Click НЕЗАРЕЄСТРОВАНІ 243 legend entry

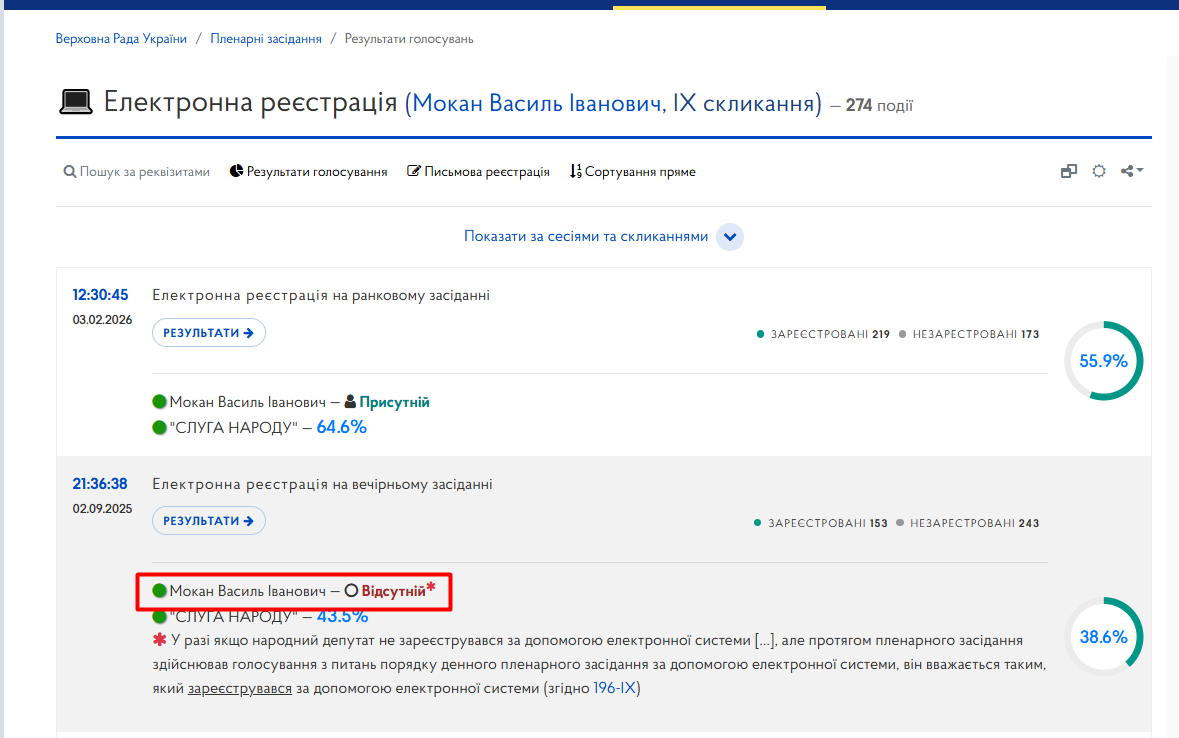click(968, 523)
